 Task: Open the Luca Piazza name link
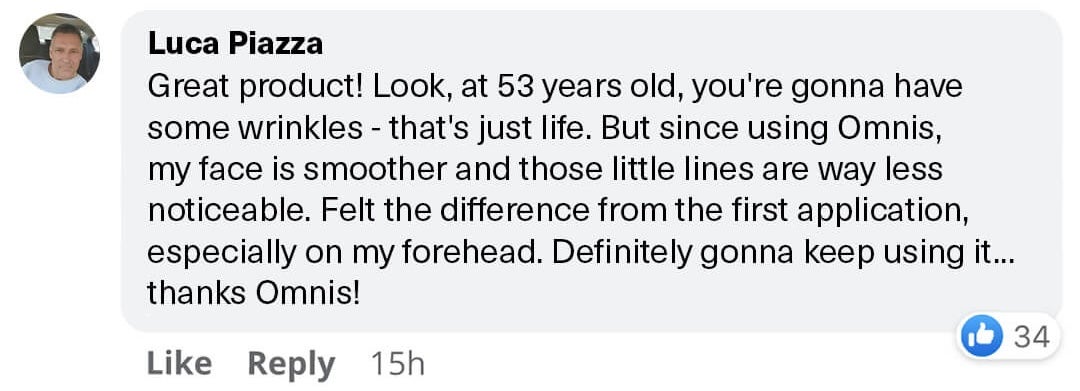coord(235,44)
